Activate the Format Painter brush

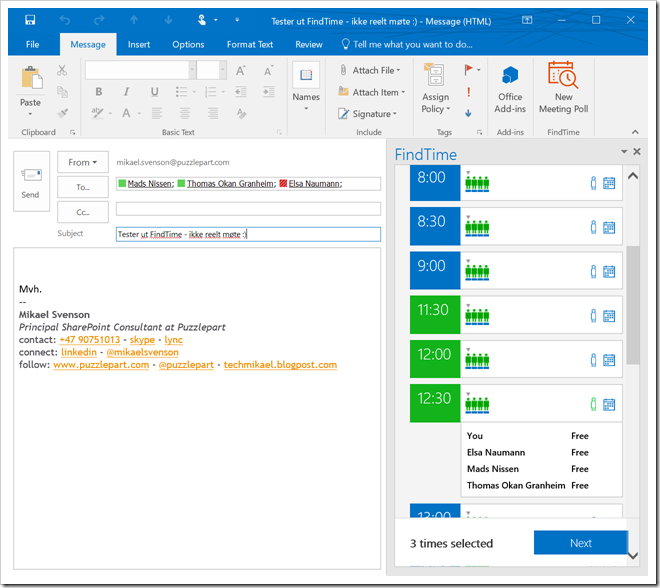[x=62, y=113]
